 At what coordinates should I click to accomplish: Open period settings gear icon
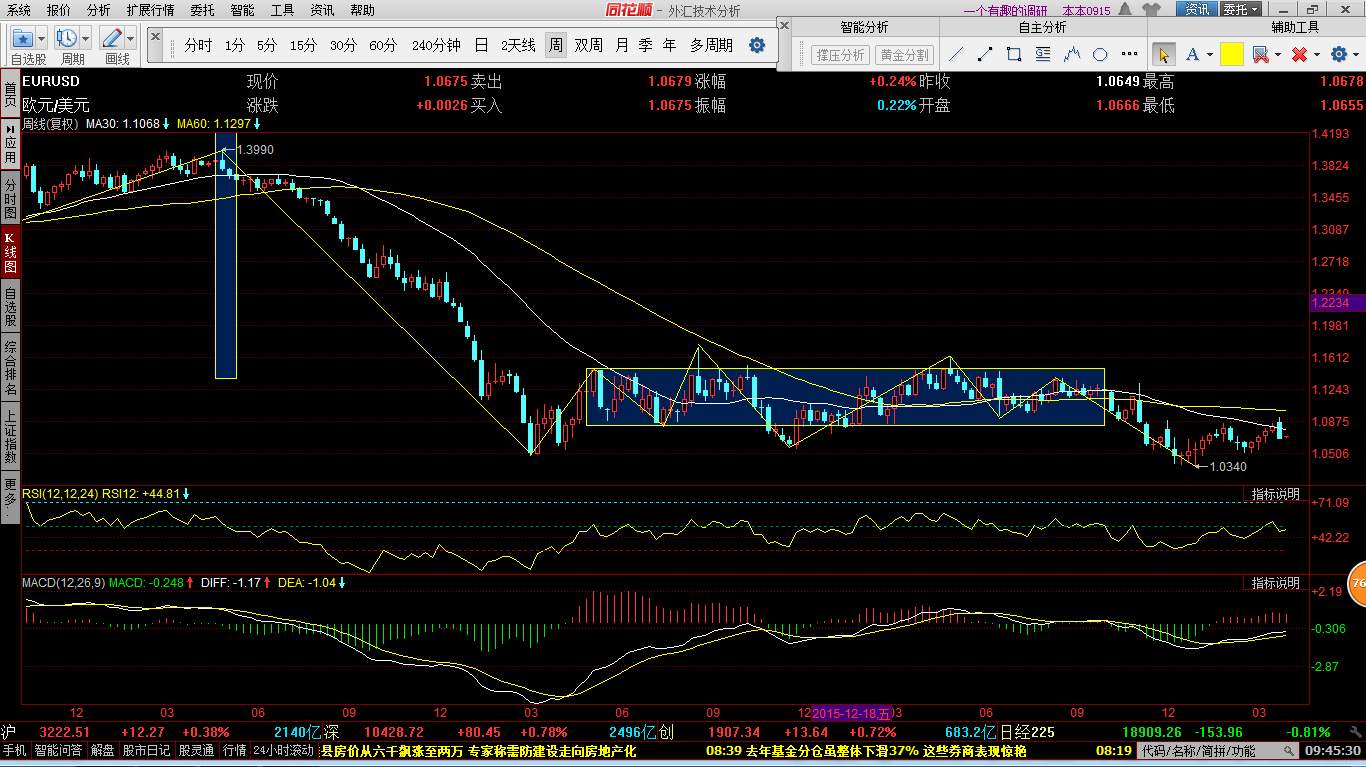tap(757, 45)
